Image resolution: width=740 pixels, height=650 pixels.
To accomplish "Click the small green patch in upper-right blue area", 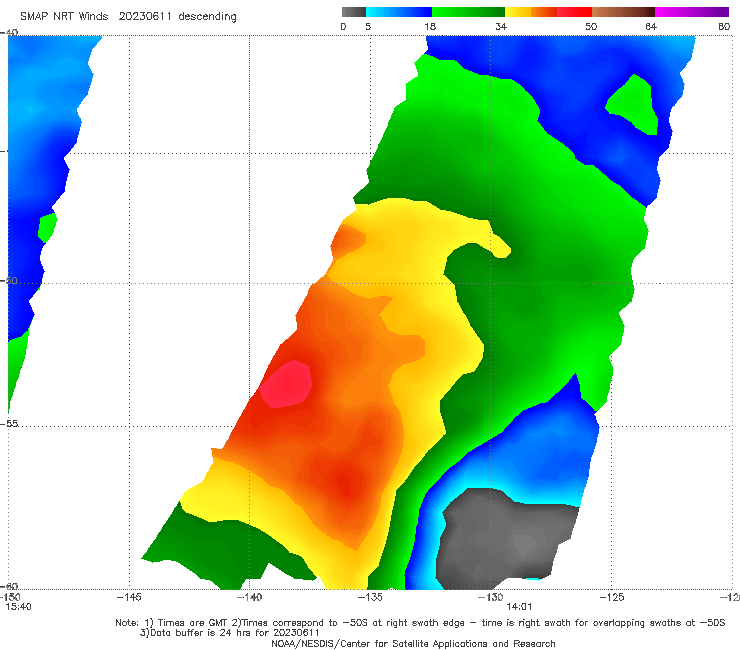I will pyautogui.click(x=634, y=105).
